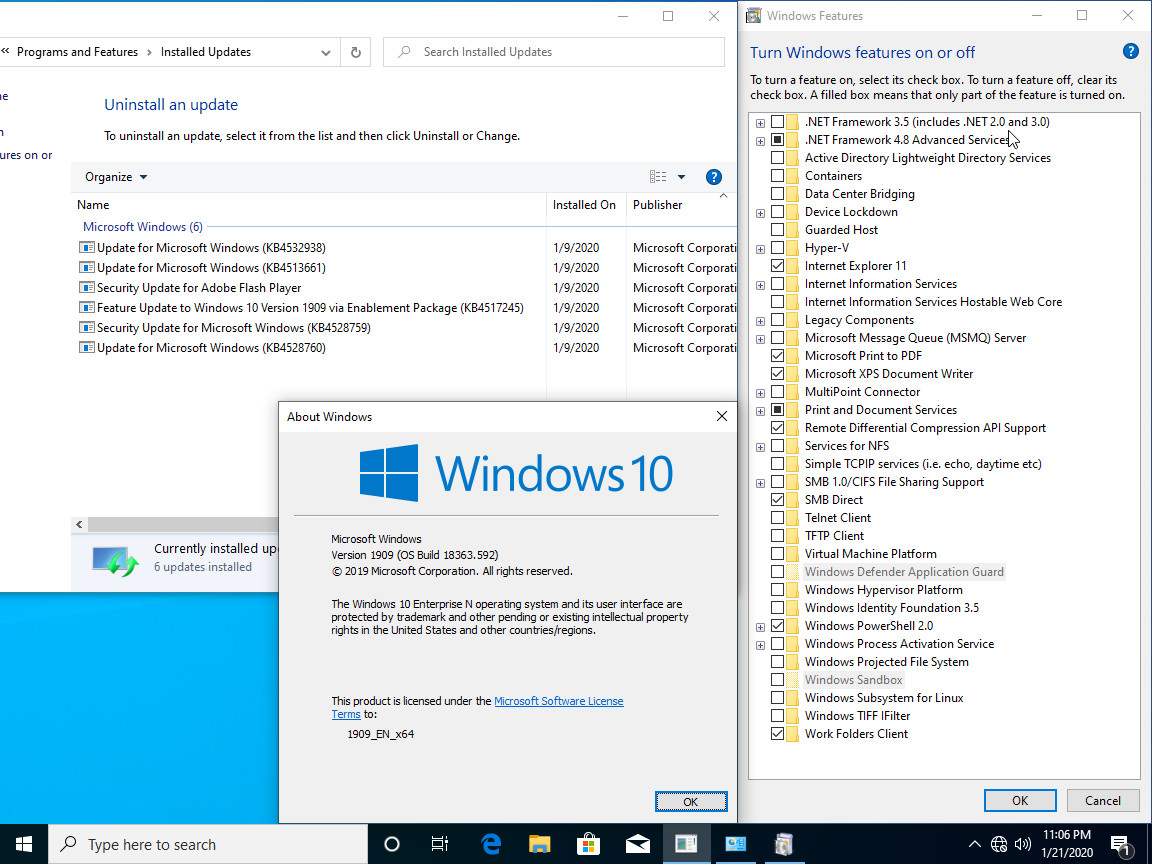Click the change view icon in Installed Updates

click(658, 177)
